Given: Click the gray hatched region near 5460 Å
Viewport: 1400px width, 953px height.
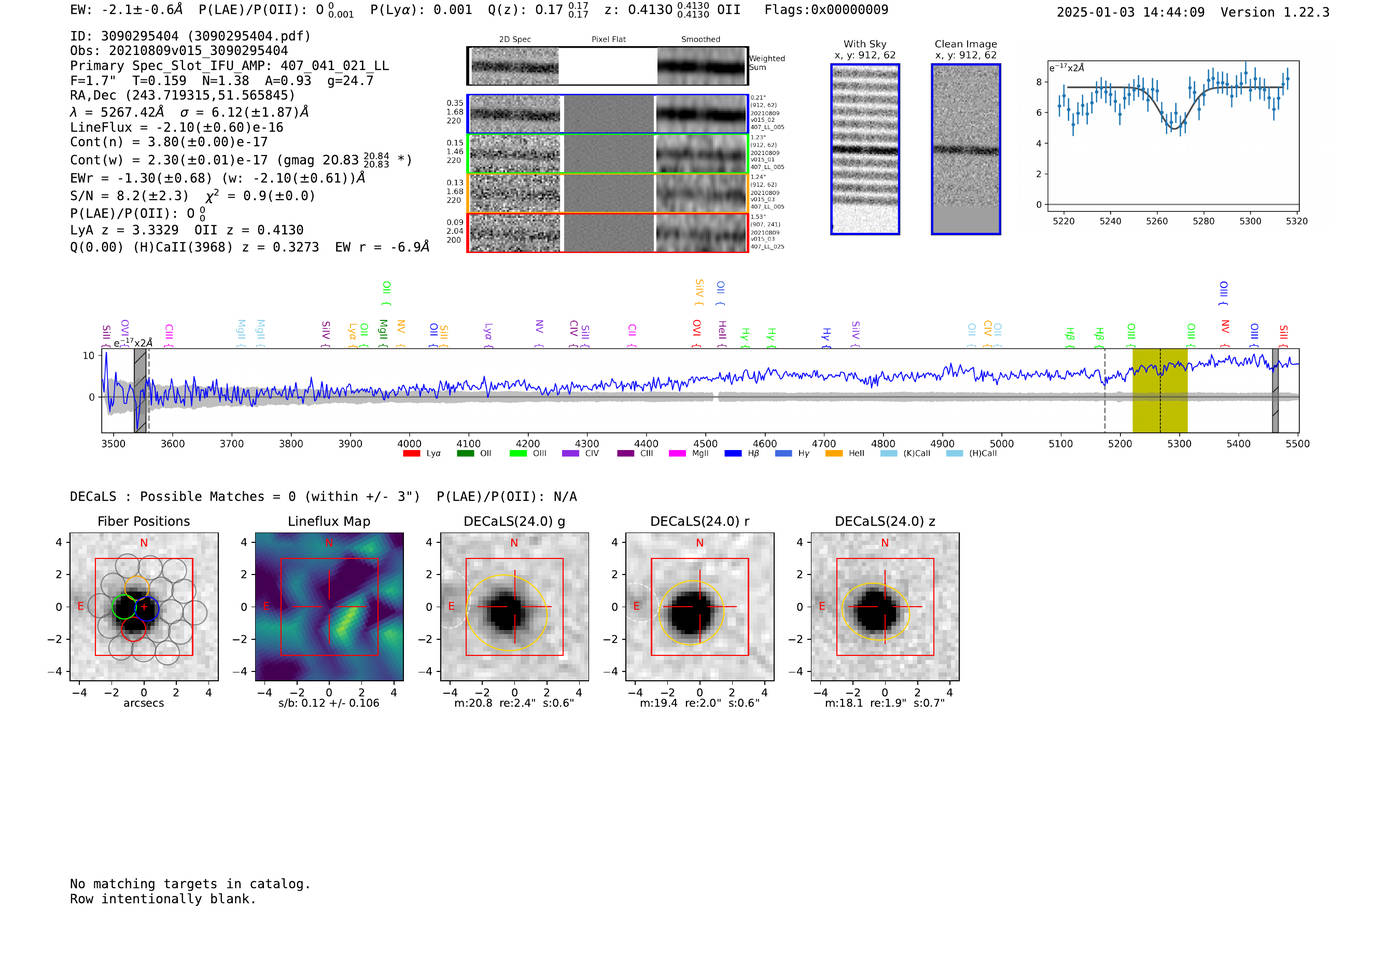Looking at the screenshot, I should [1275, 390].
